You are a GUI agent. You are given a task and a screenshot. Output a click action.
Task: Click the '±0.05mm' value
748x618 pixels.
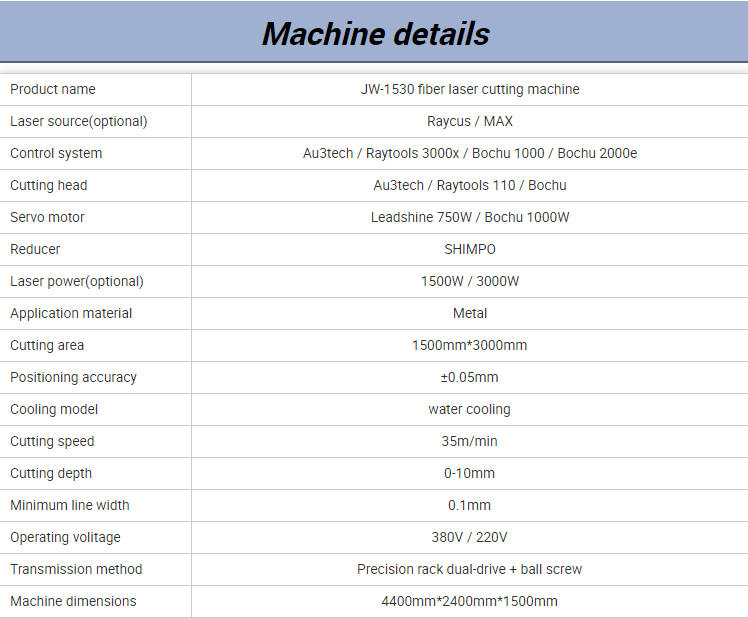(x=470, y=377)
